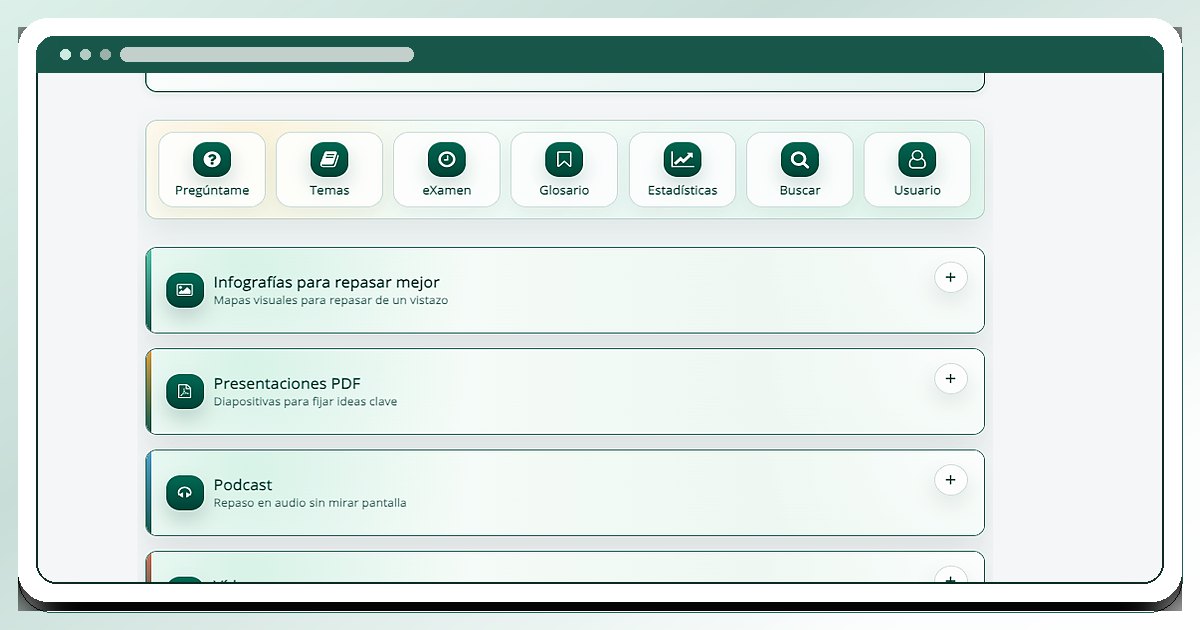Click the Infografías para repasar mejor title

point(326,282)
